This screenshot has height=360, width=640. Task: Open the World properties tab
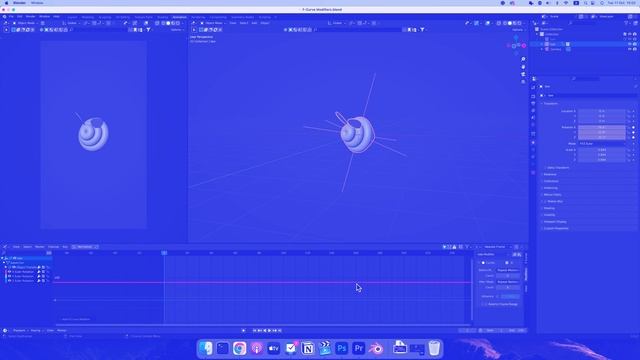(x=533, y=125)
